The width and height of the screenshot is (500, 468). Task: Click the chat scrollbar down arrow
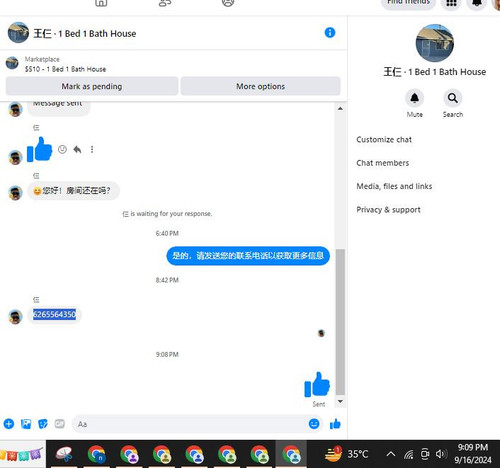tap(340, 401)
